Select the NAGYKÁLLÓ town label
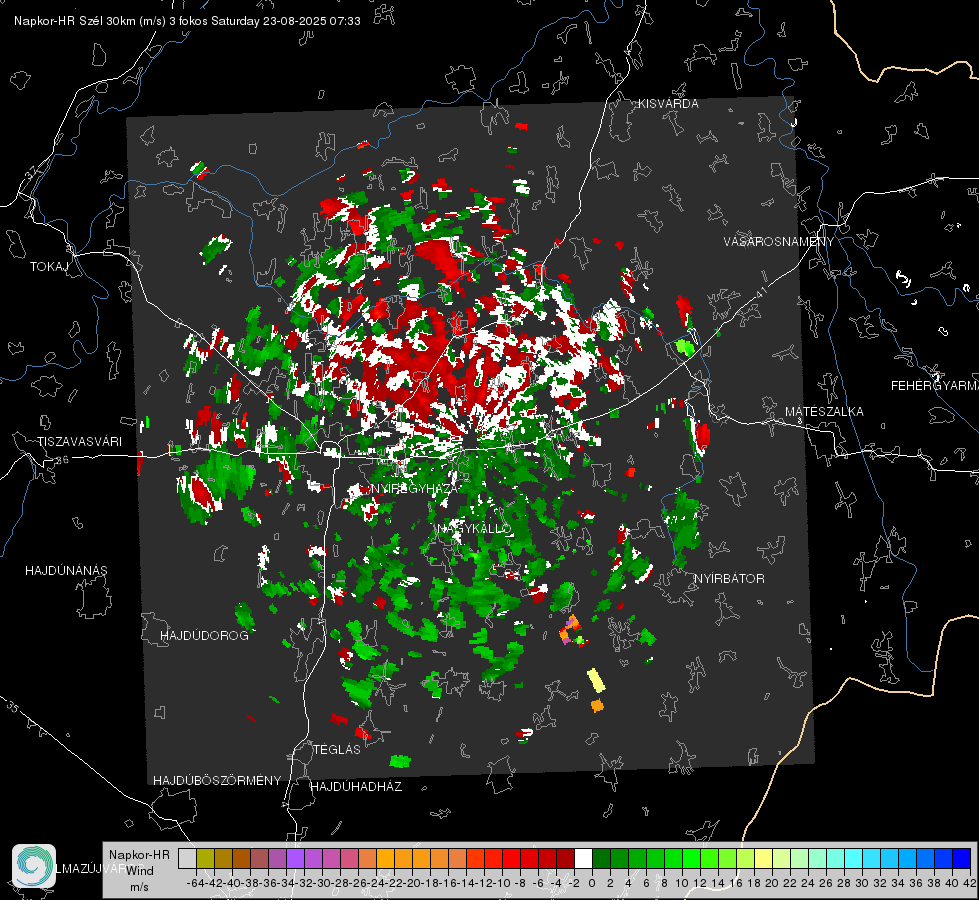The height and width of the screenshot is (900, 979). tap(475, 529)
